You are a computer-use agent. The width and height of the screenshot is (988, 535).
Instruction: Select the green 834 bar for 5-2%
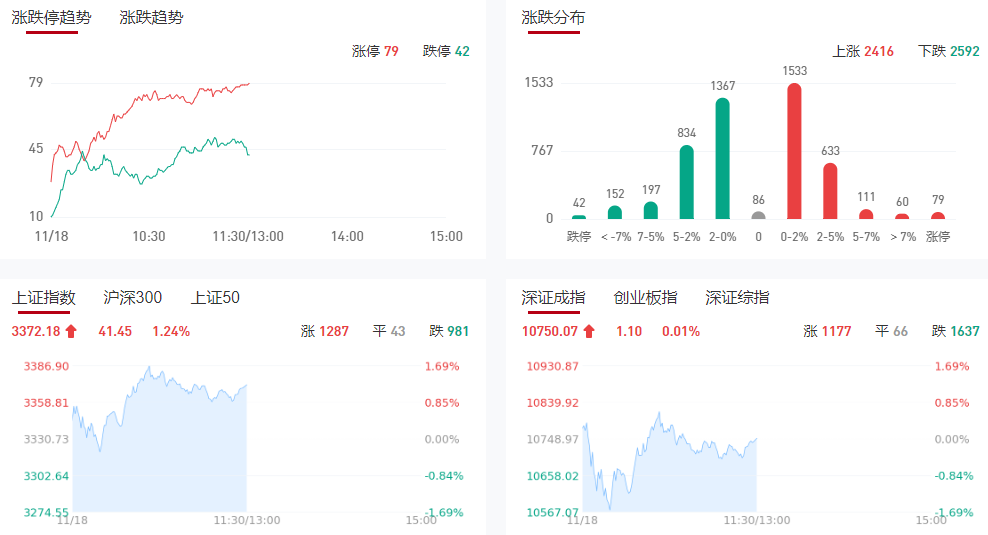coord(686,182)
